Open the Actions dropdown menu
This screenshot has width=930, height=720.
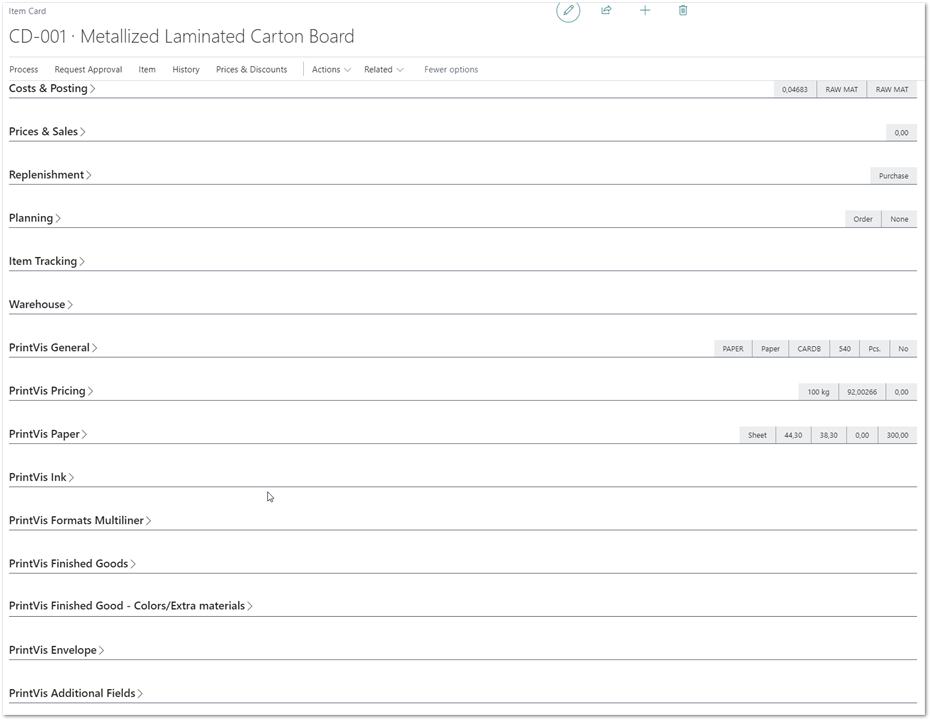331,70
